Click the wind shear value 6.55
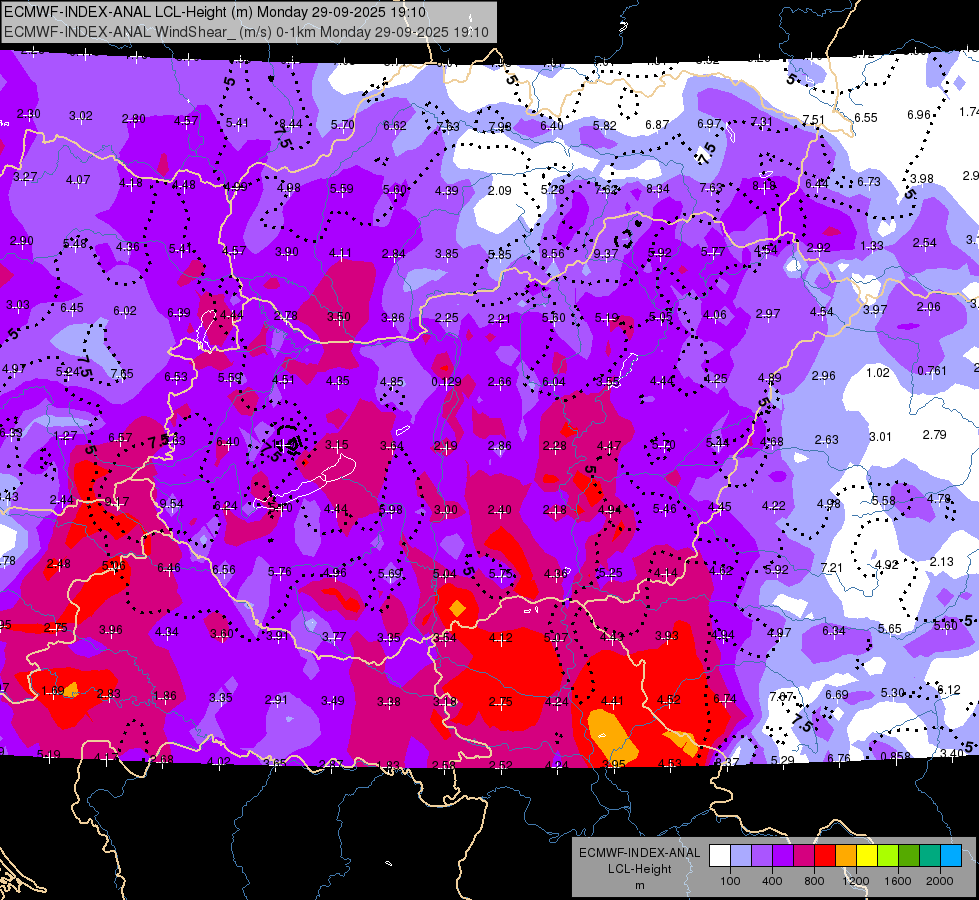 865,117
